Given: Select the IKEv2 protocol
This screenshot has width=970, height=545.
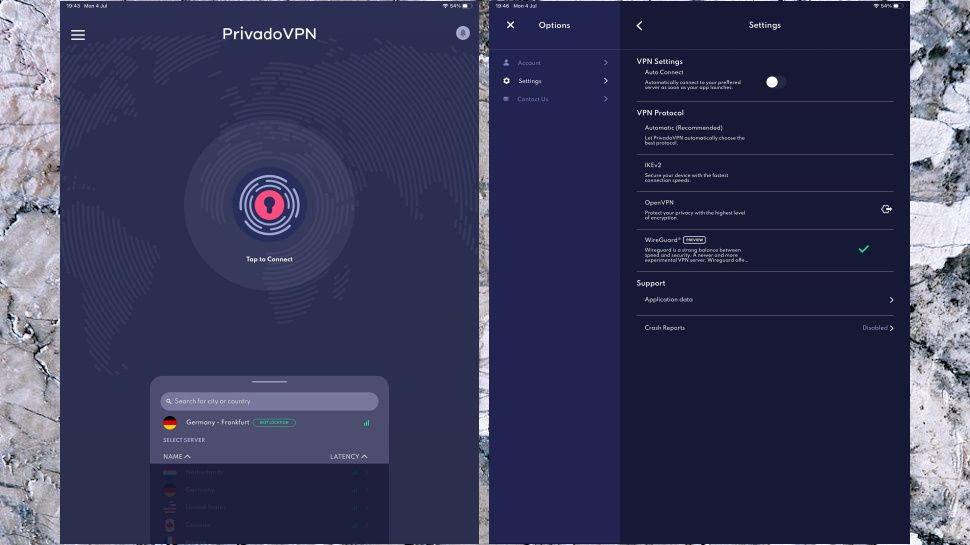Looking at the screenshot, I should point(765,173).
